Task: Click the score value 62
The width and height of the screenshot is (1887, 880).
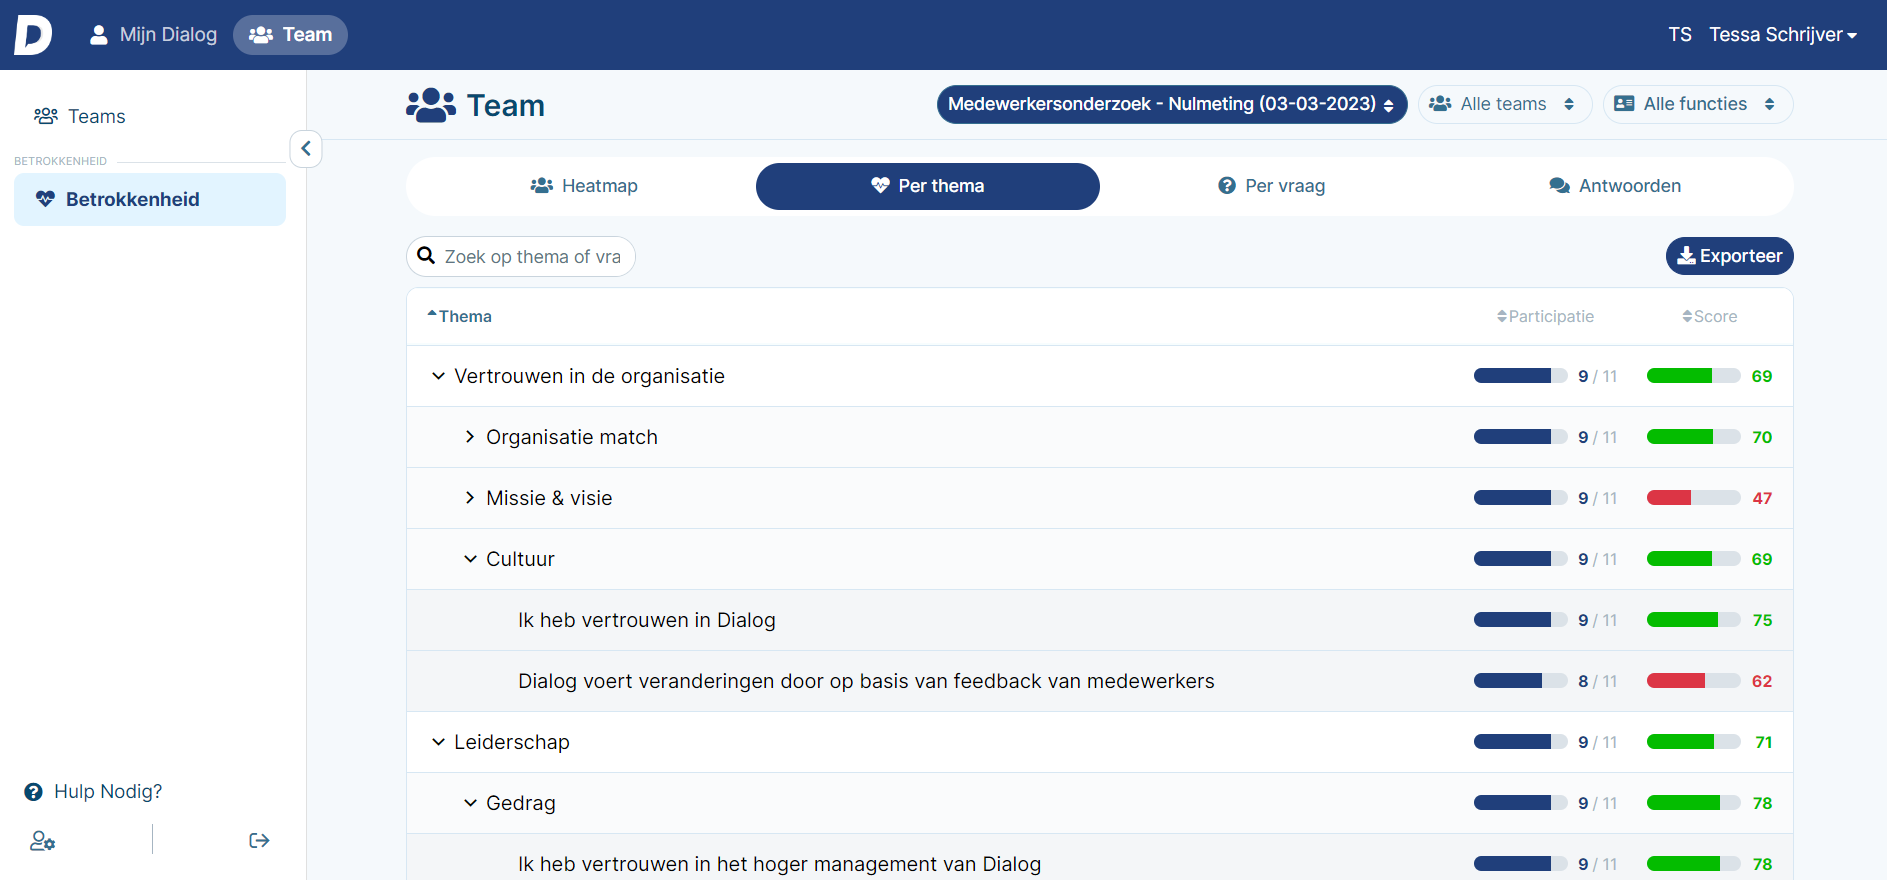Action: click(1762, 681)
